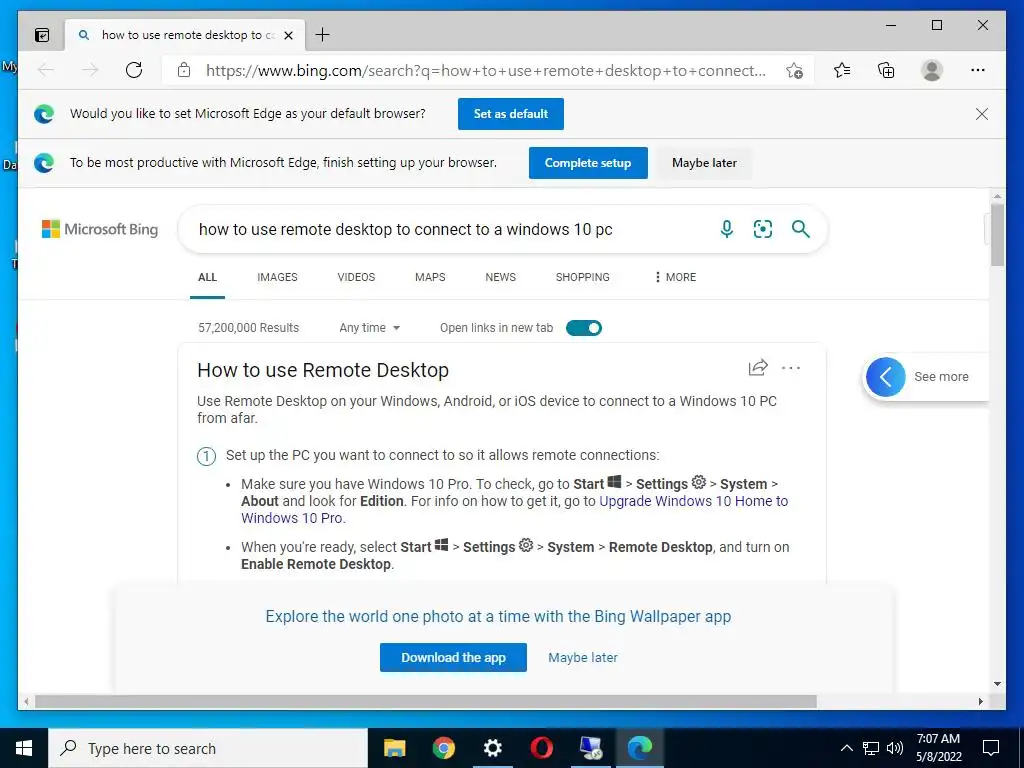Viewport: 1024px width, 768px height.
Task: Close the Bing search browser tab
Action: pos(289,35)
